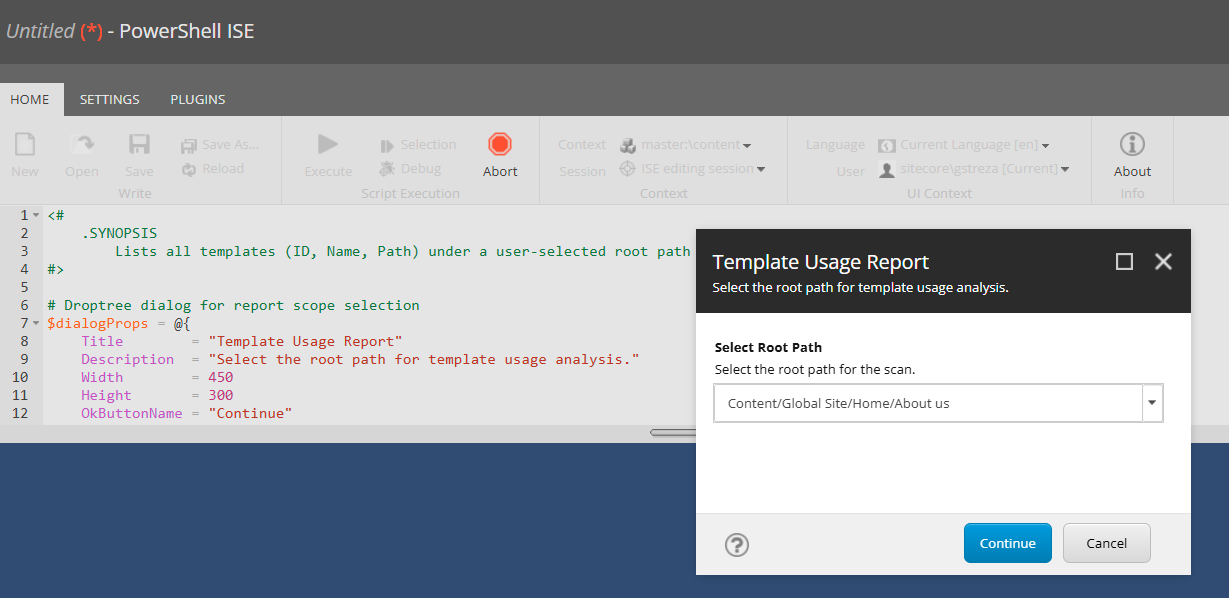Switch to the PLUGINS ribbon tab

click(x=198, y=99)
